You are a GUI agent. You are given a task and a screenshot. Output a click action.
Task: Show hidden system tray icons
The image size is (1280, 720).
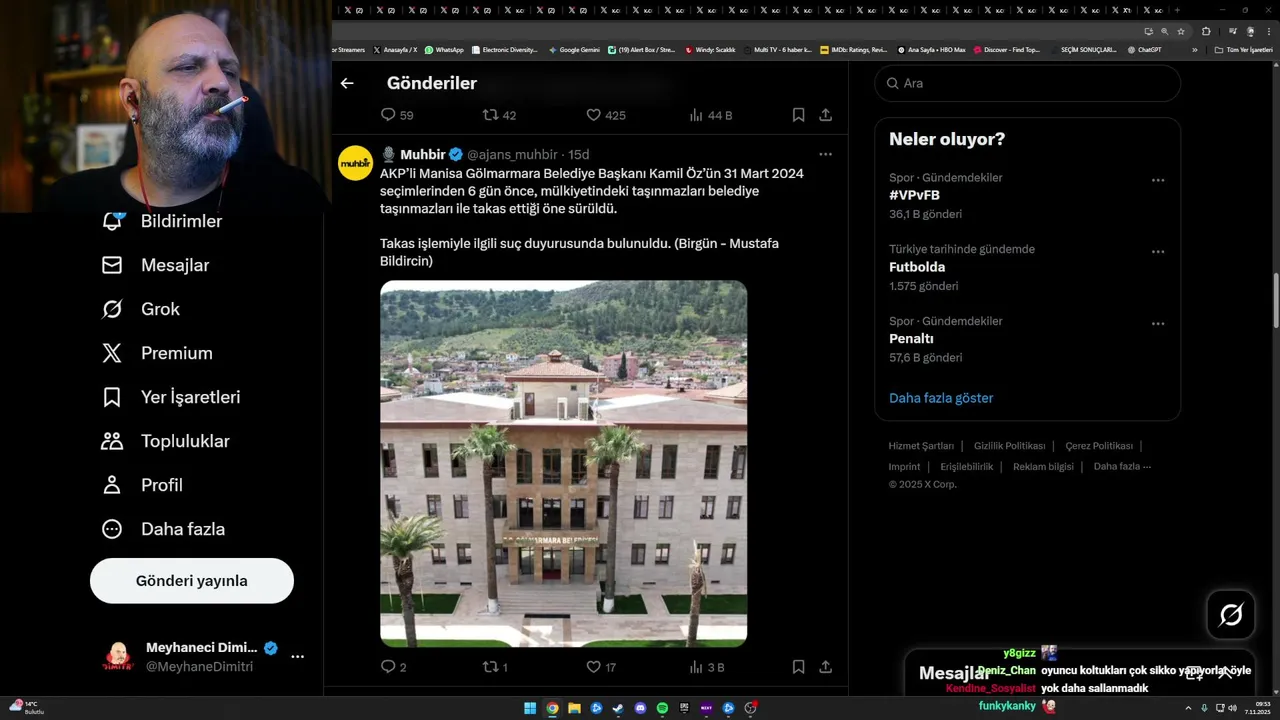click(1188, 708)
